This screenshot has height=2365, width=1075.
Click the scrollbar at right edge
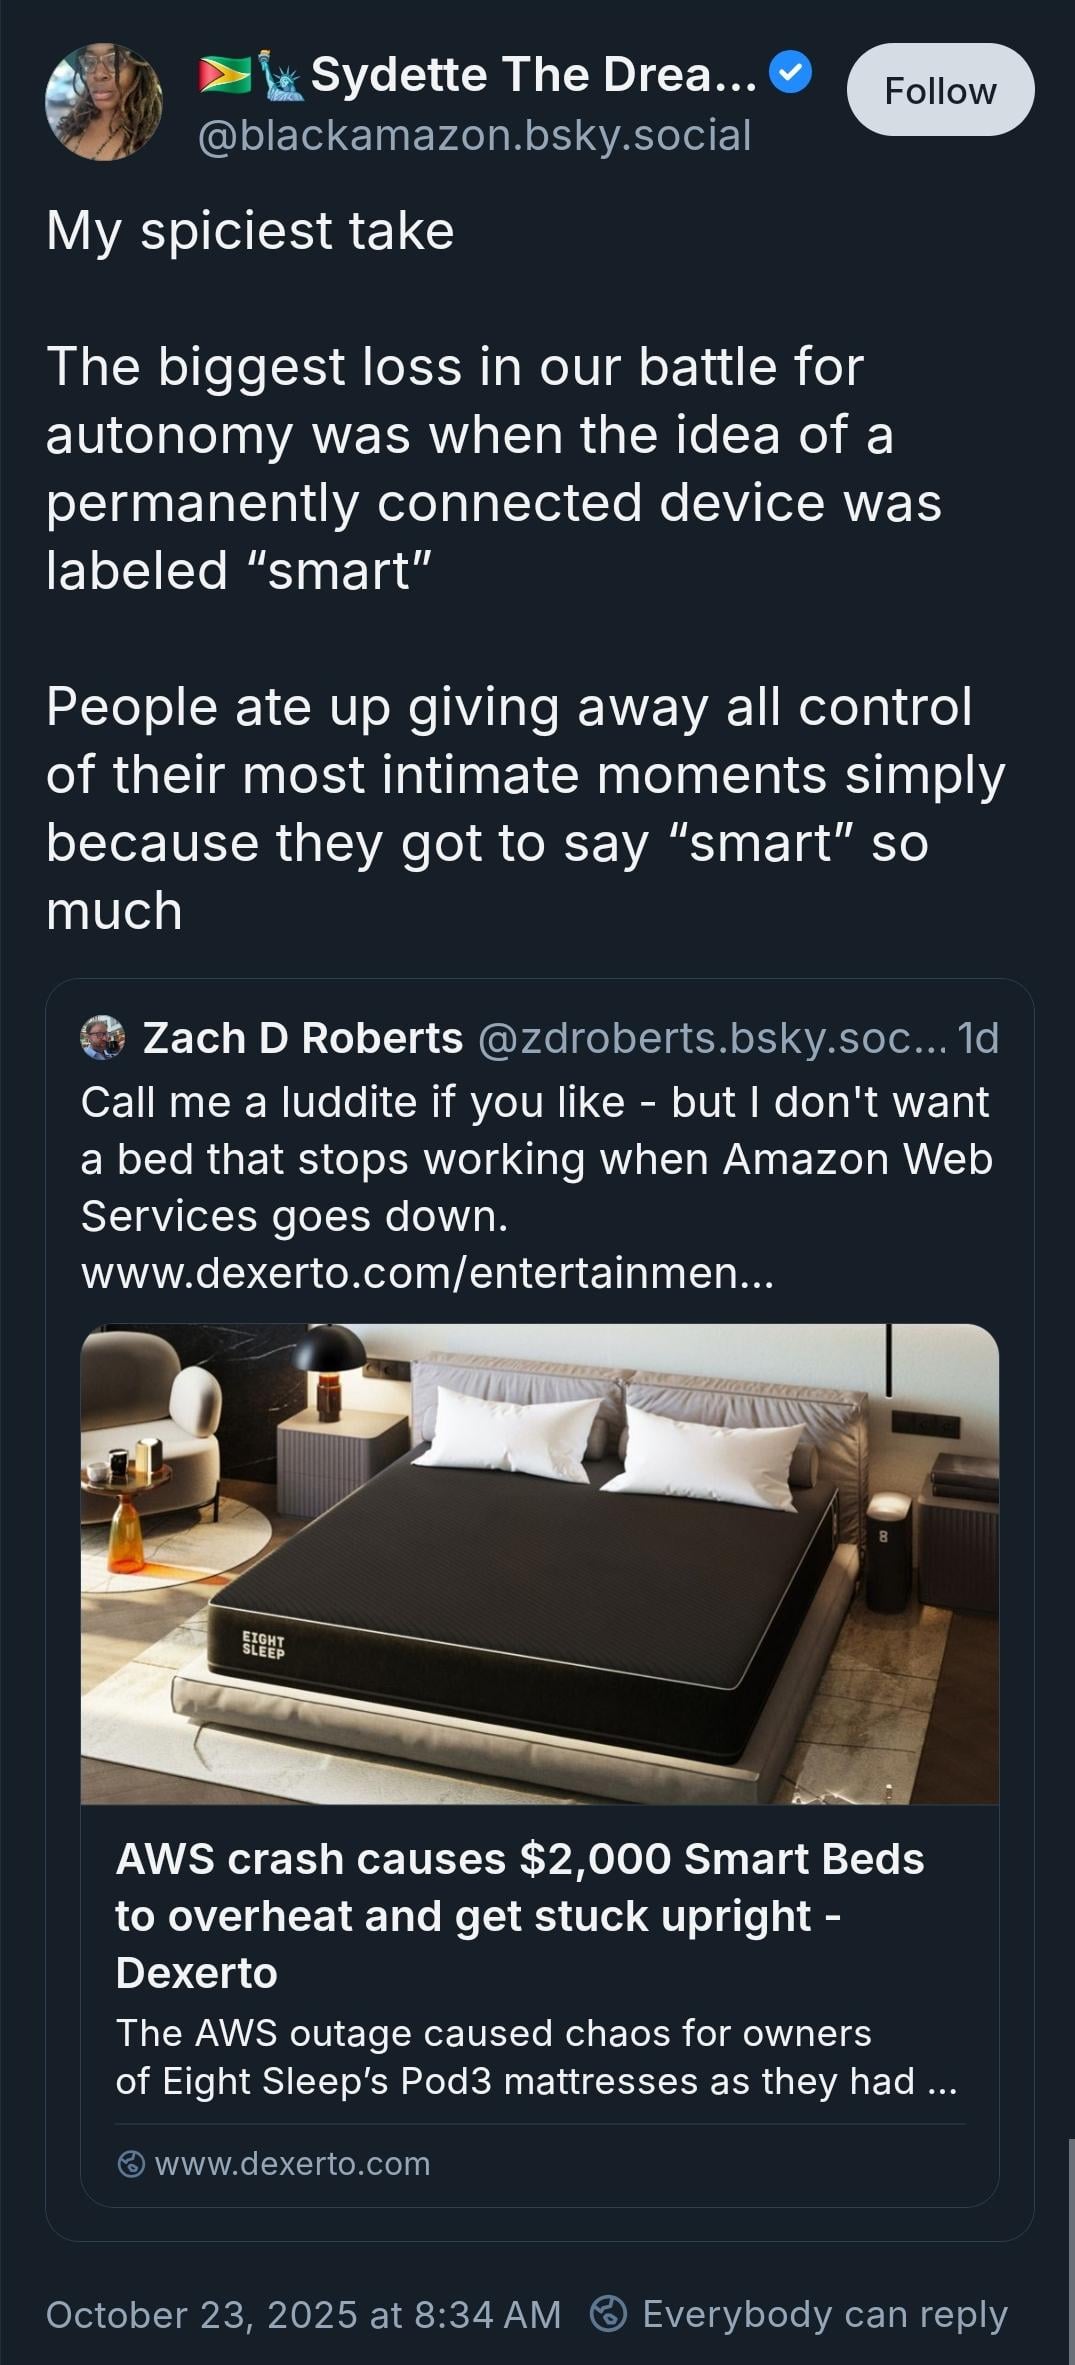coord(1071,2250)
